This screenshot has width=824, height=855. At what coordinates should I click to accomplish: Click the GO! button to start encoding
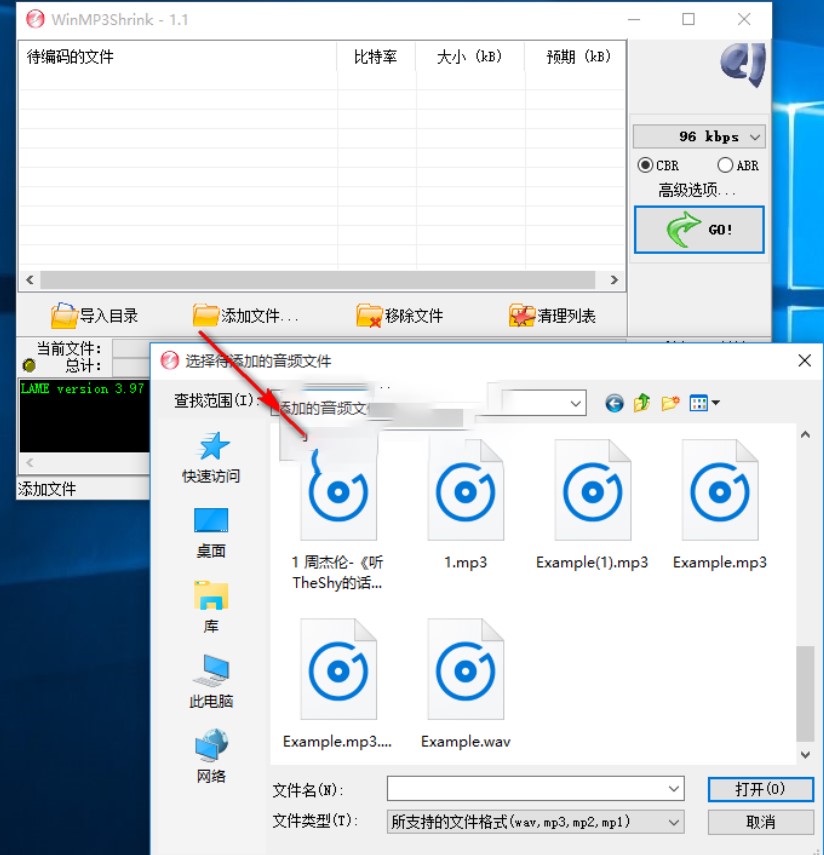pyautogui.click(x=698, y=229)
